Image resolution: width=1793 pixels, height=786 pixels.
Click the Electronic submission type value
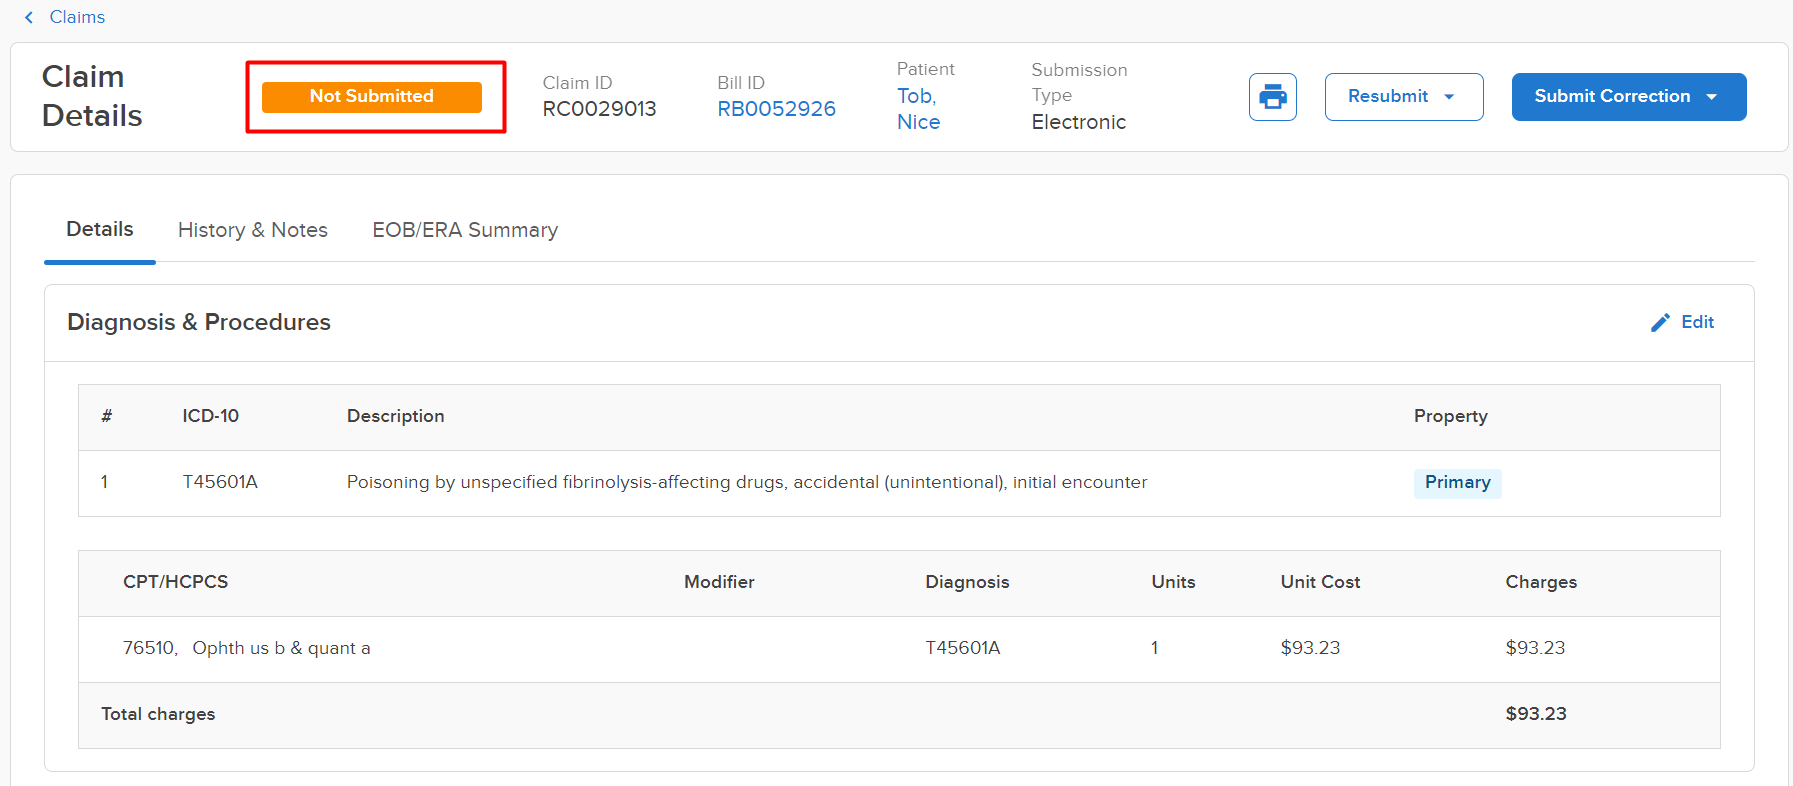pos(1078,122)
